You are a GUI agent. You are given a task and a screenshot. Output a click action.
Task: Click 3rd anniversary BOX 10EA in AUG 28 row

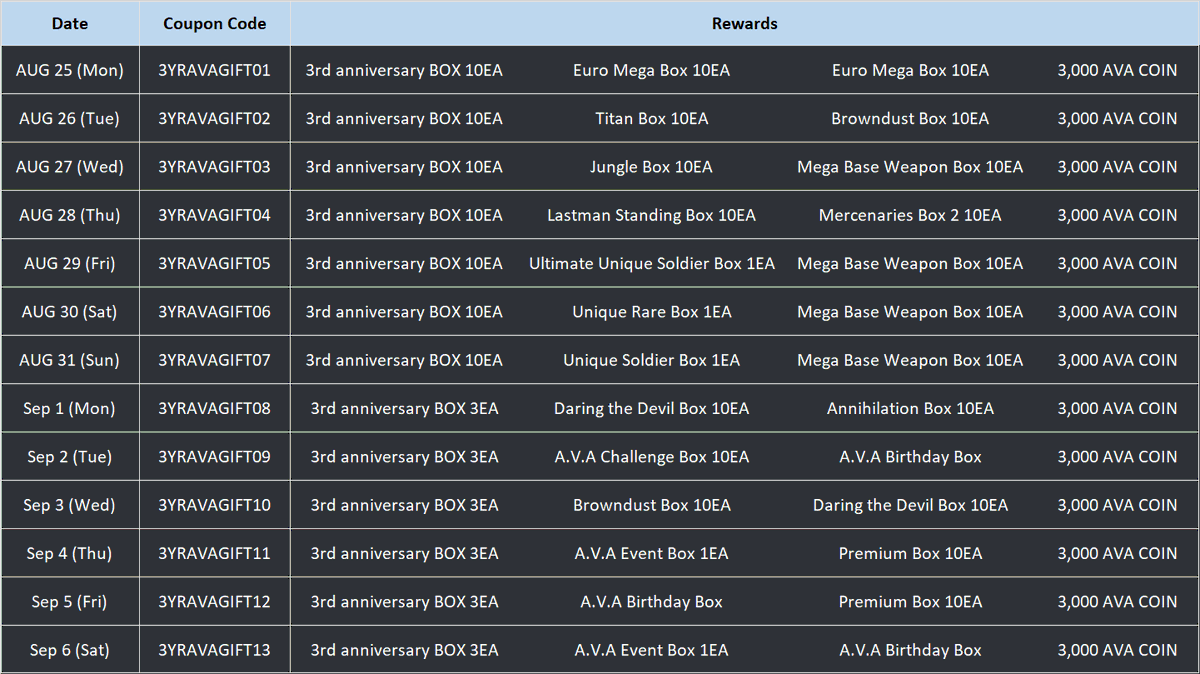tap(404, 215)
